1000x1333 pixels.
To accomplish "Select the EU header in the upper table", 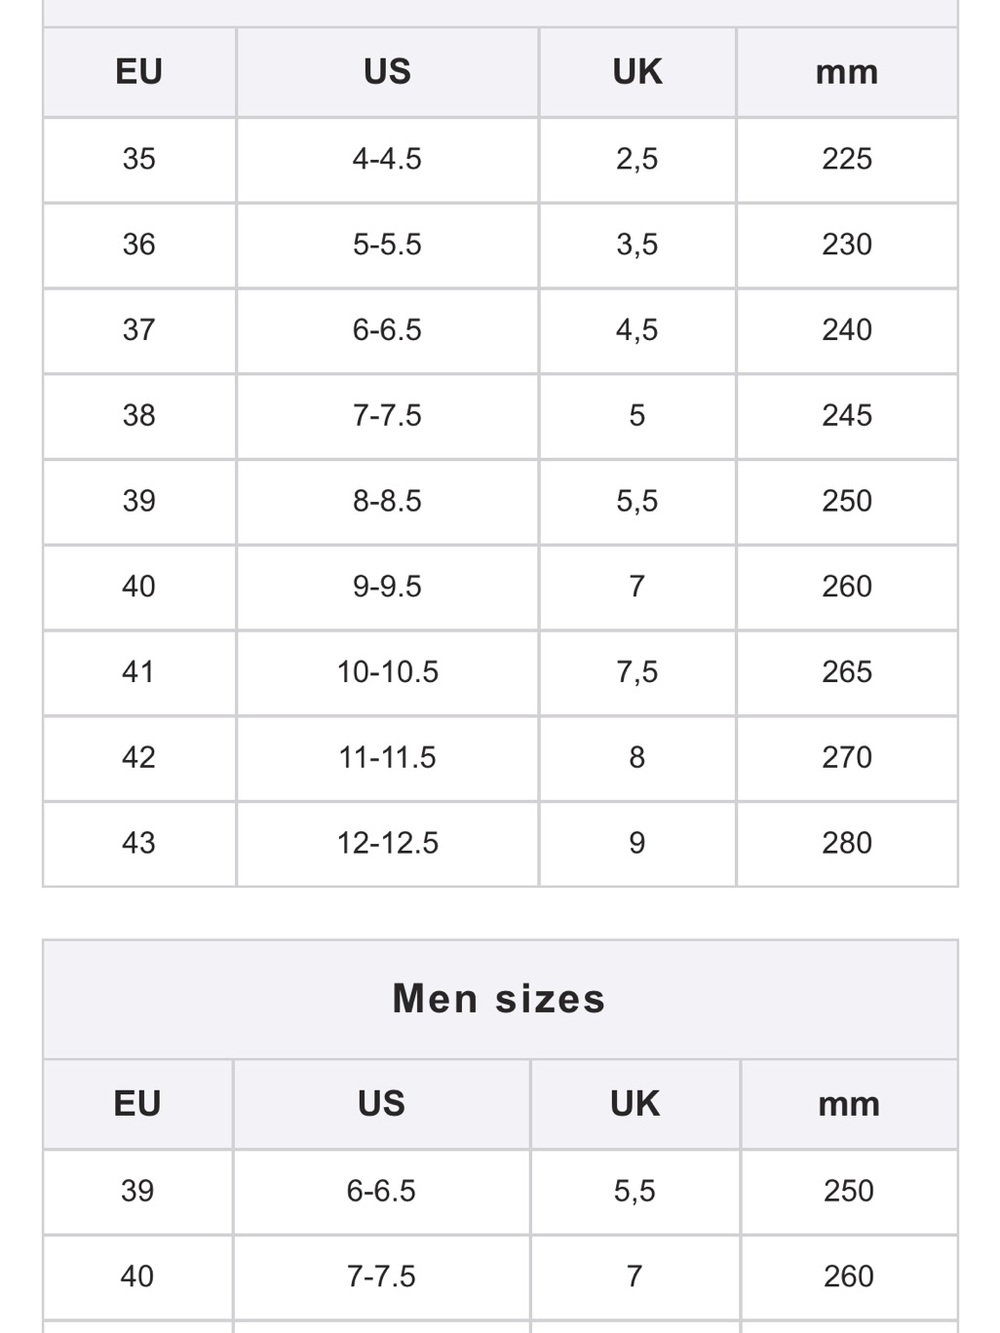I will [139, 72].
